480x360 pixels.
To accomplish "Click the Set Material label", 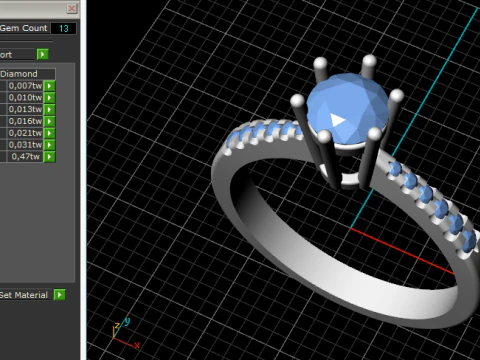I will click(24, 295).
